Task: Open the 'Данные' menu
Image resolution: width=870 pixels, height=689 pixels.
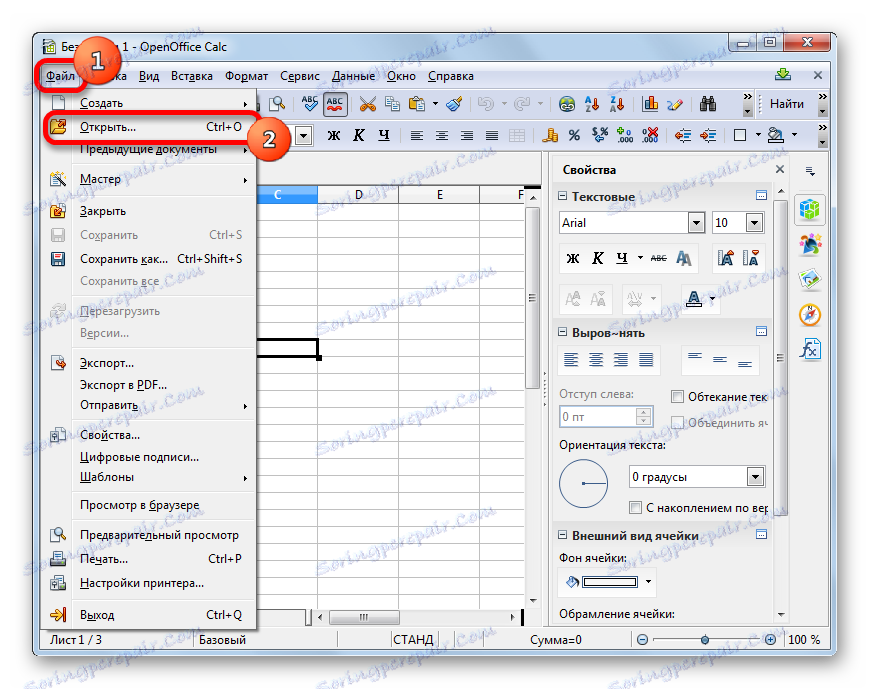Action: [353, 76]
